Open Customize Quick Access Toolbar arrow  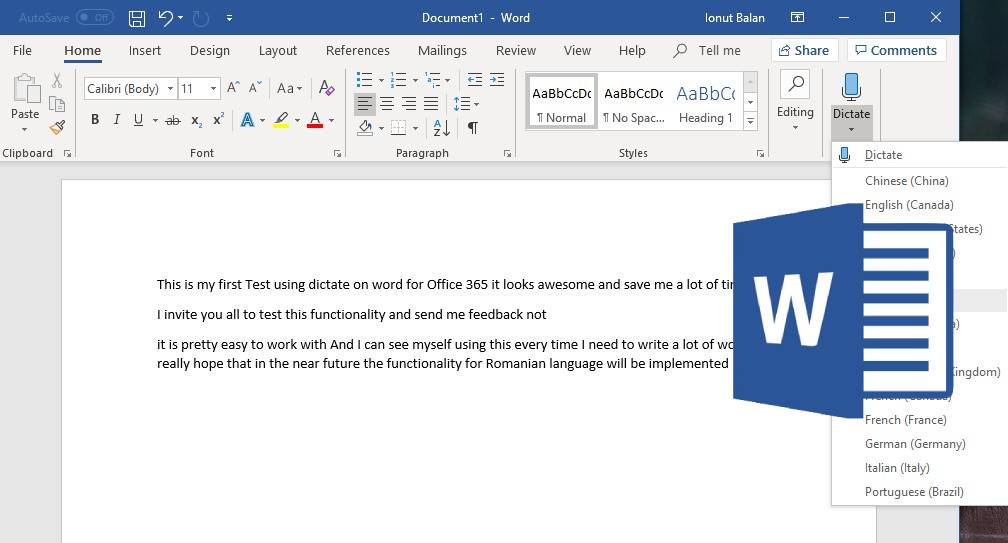click(230, 18)
